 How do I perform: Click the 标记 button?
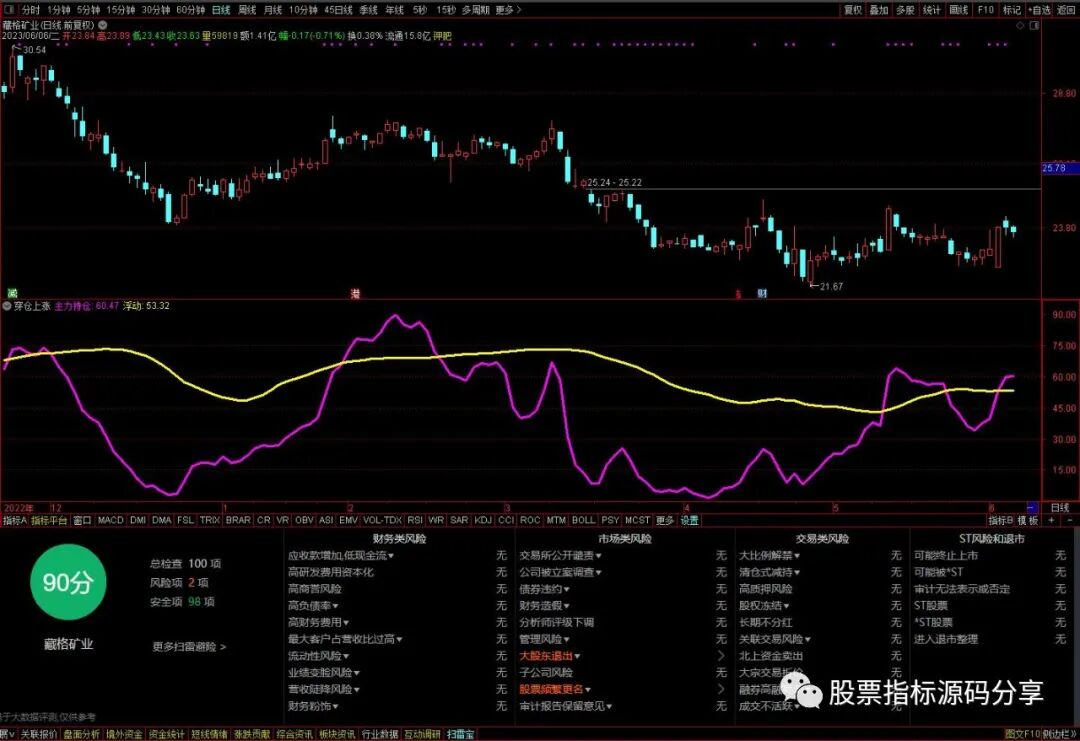point(1012,10)
